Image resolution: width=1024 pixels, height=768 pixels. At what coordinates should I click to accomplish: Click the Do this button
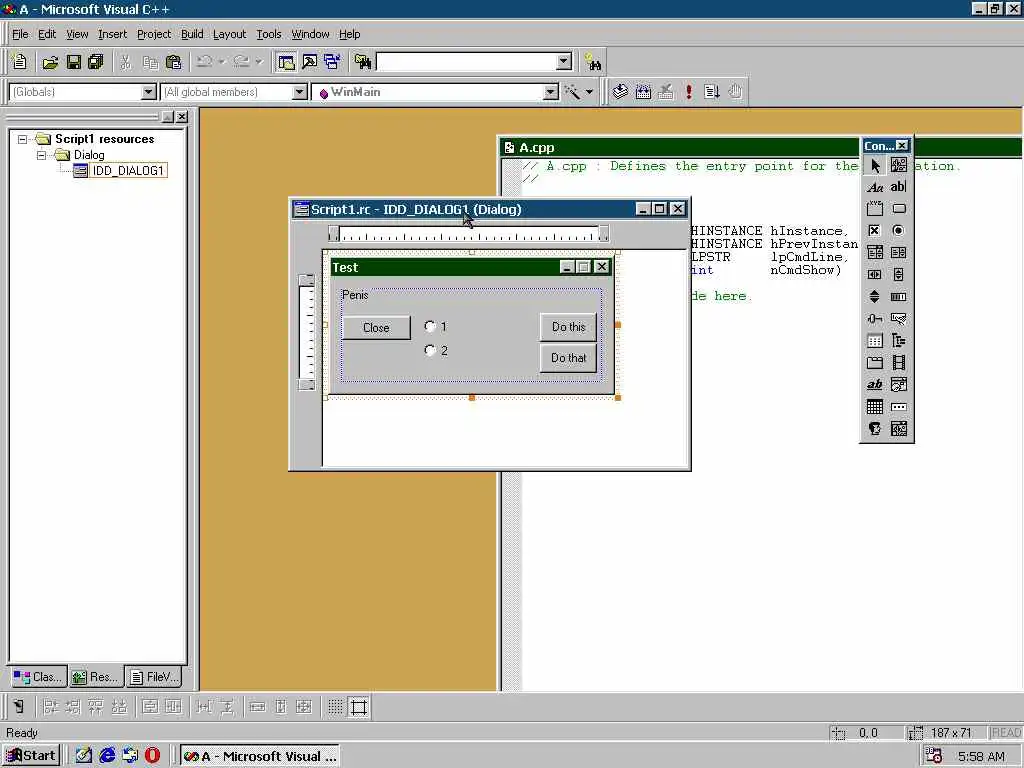[568, 327]
